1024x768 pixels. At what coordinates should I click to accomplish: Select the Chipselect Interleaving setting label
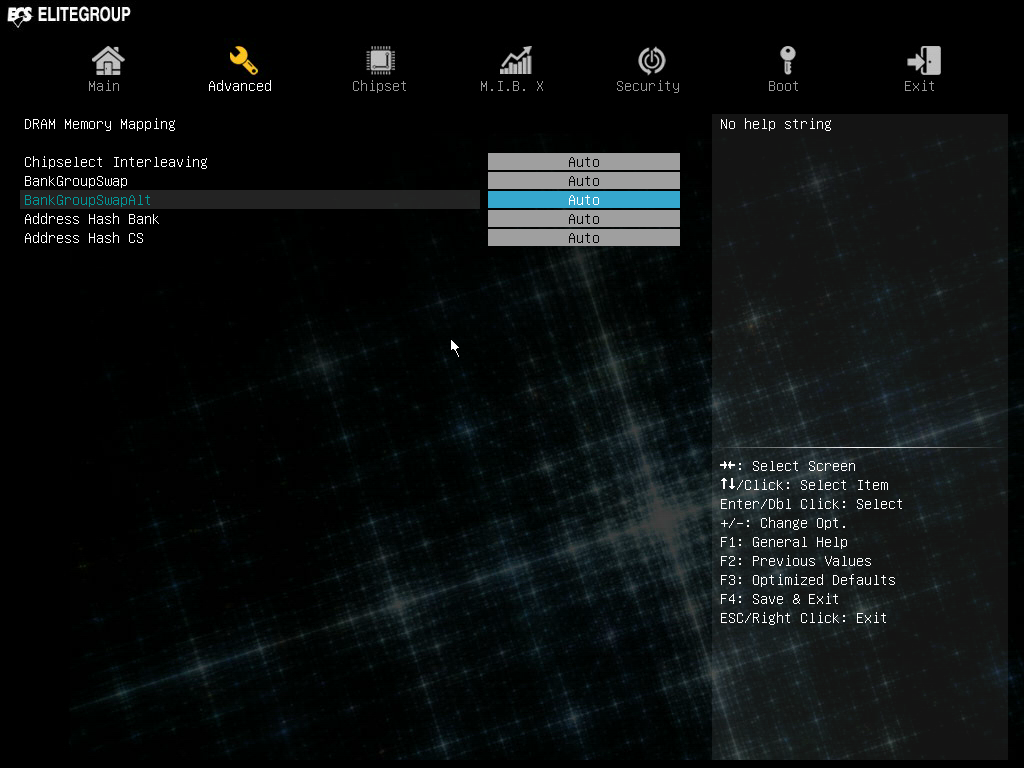pyautogui.click(x=116, y=162)
